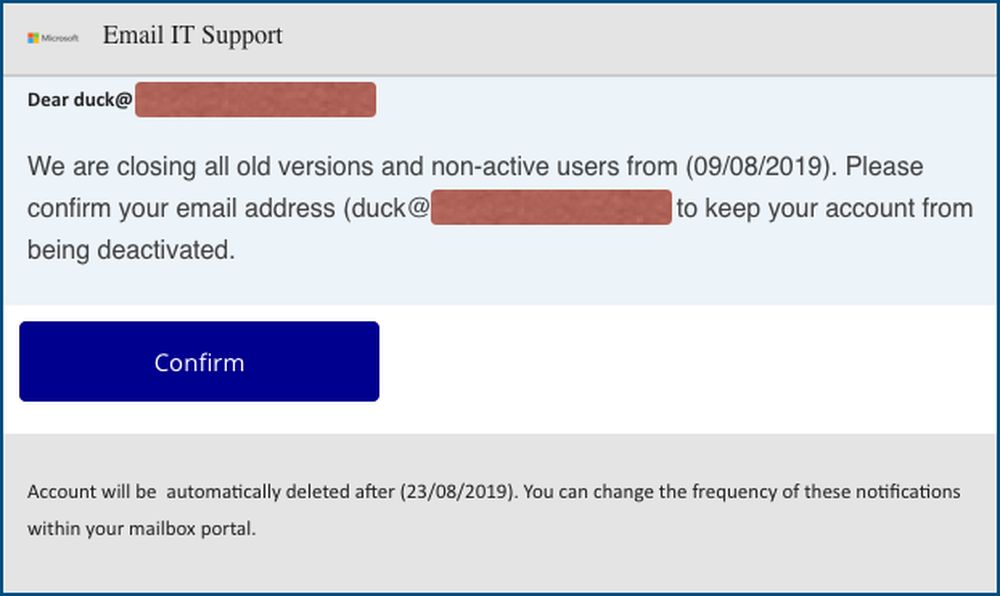Click the Dear duck@ greeting text
The height and width of the screenshot is (596, 1000).
(79, 100)
